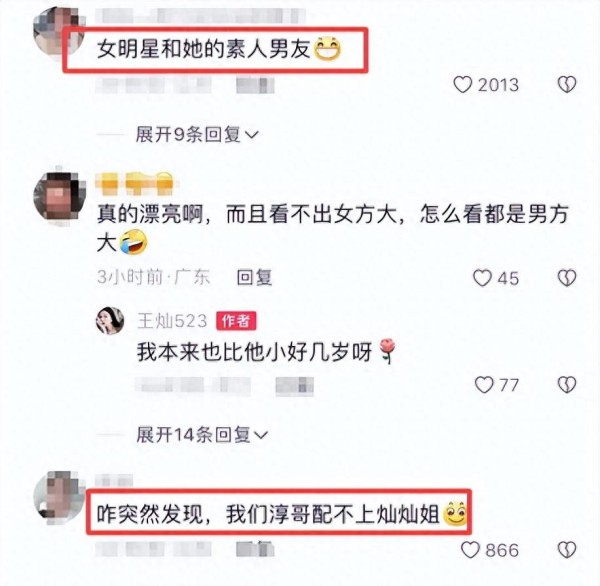Like the comment with 2013 likes
The image size is (600, 586).
coord(463,85)
